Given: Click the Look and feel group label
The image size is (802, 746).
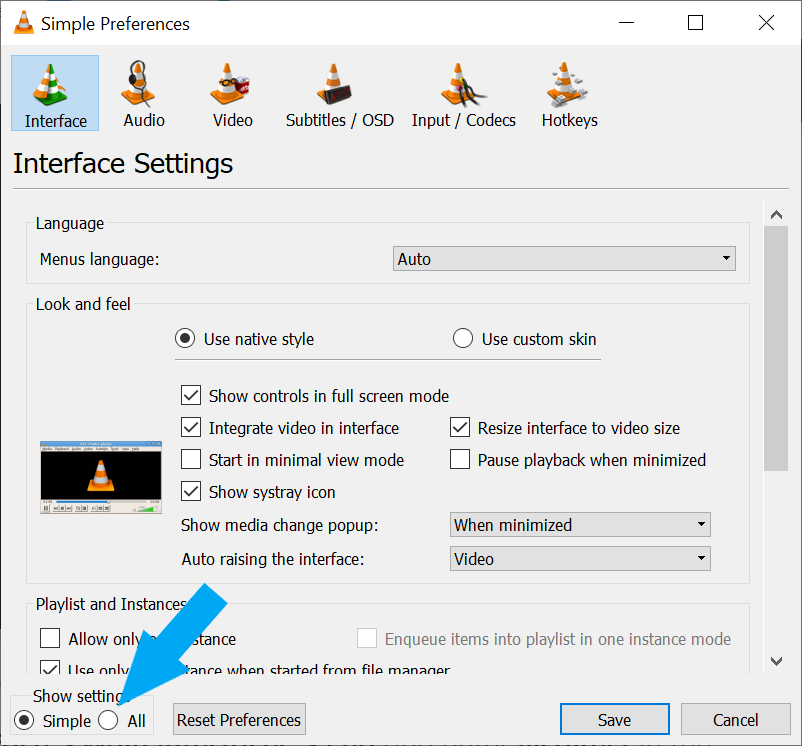Looking at the screenshot, I should click(83, 304).
